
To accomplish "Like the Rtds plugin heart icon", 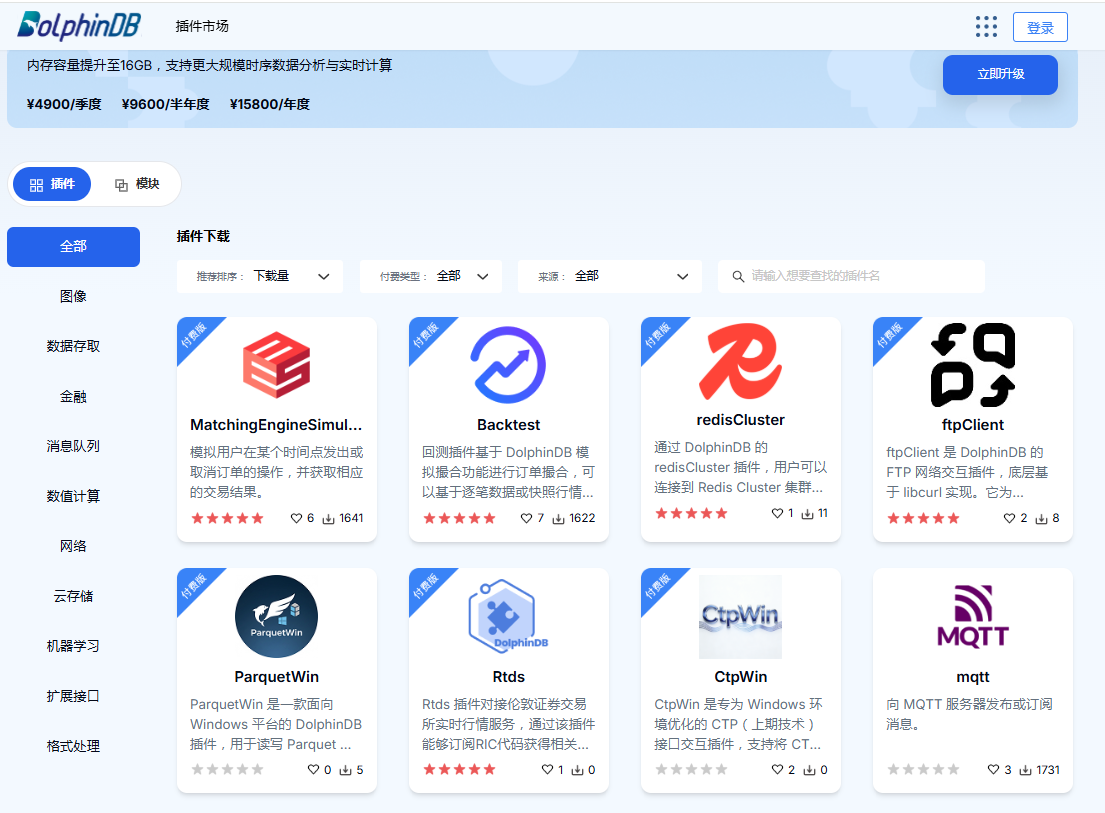I will pyautogui.click(x=547, y=770).
